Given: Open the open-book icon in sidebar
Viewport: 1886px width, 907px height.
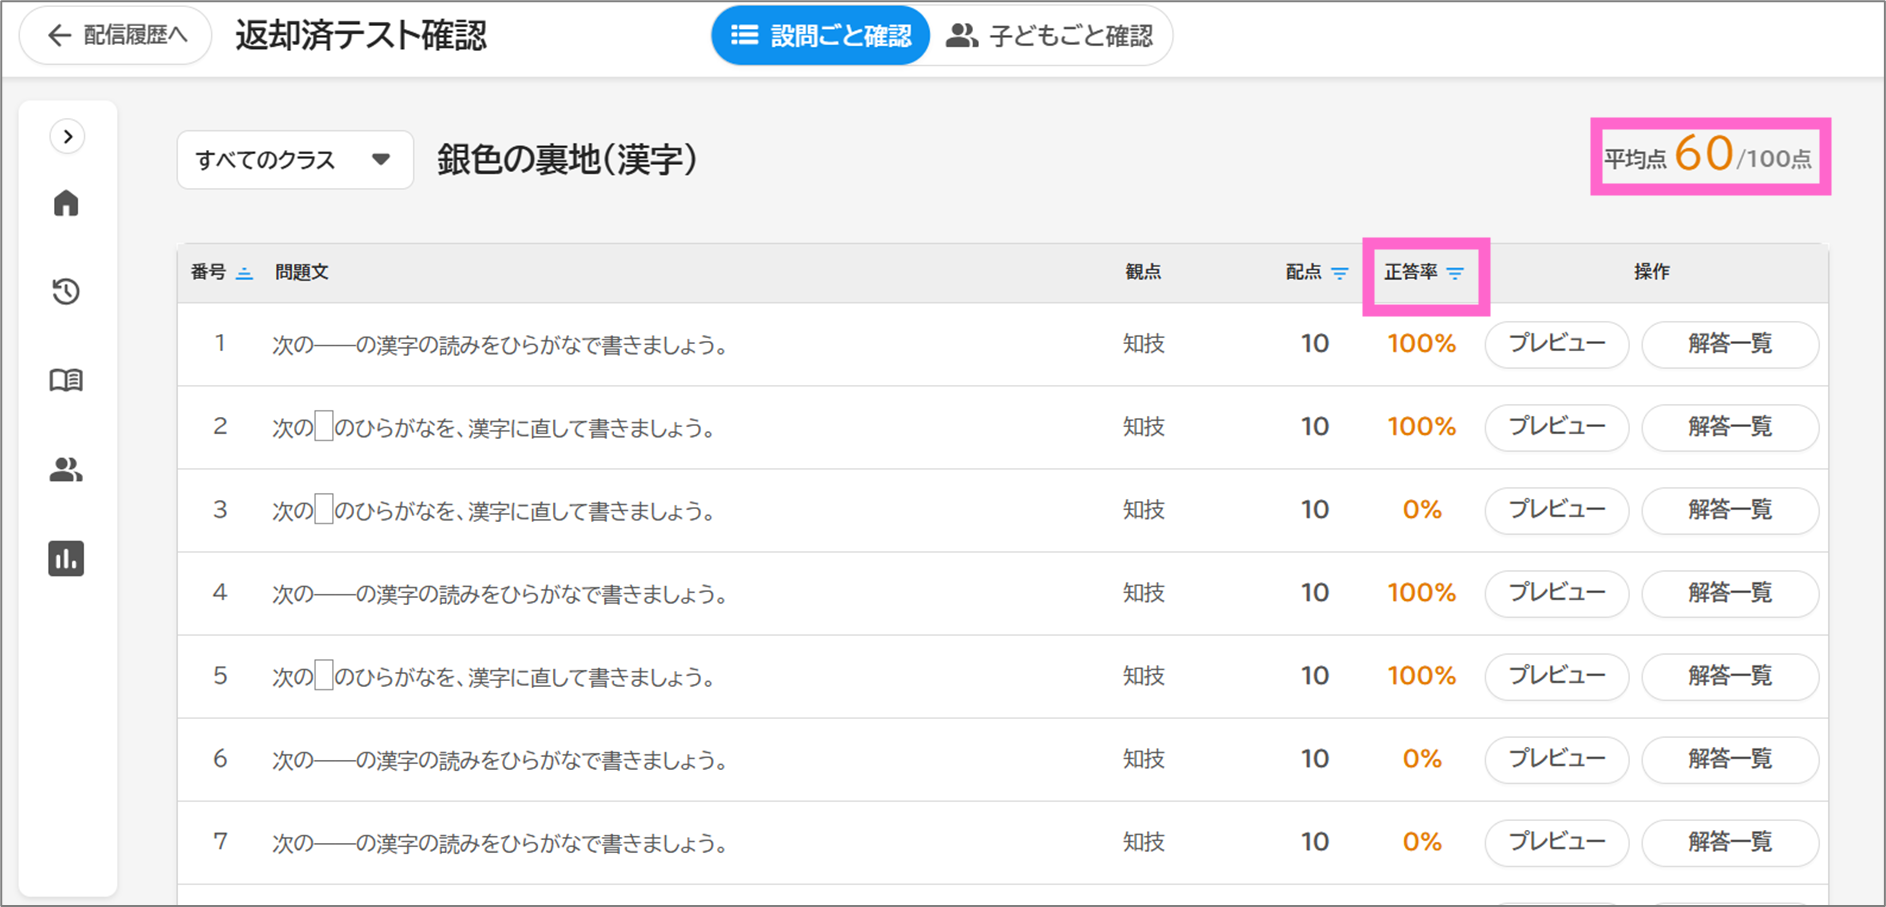Looking at the screenshot, I should [x=66, y=380].
